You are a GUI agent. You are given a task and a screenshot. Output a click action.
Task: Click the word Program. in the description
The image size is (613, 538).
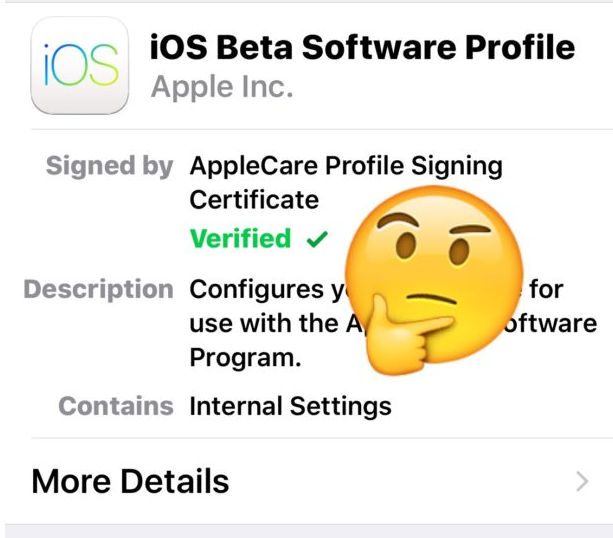246,357
